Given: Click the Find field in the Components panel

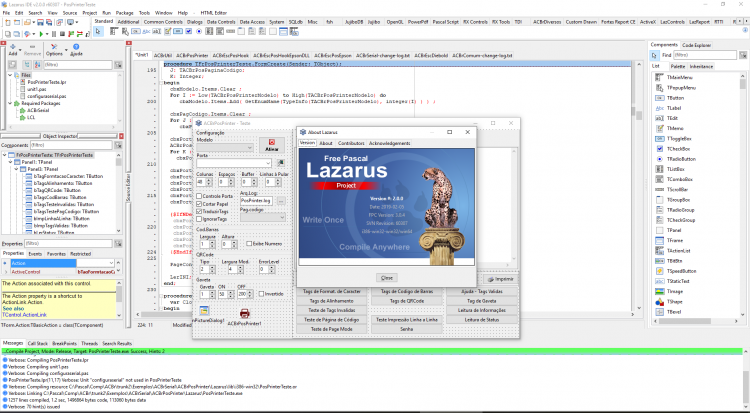Looking at the screenshot, I should pos(705,55).
